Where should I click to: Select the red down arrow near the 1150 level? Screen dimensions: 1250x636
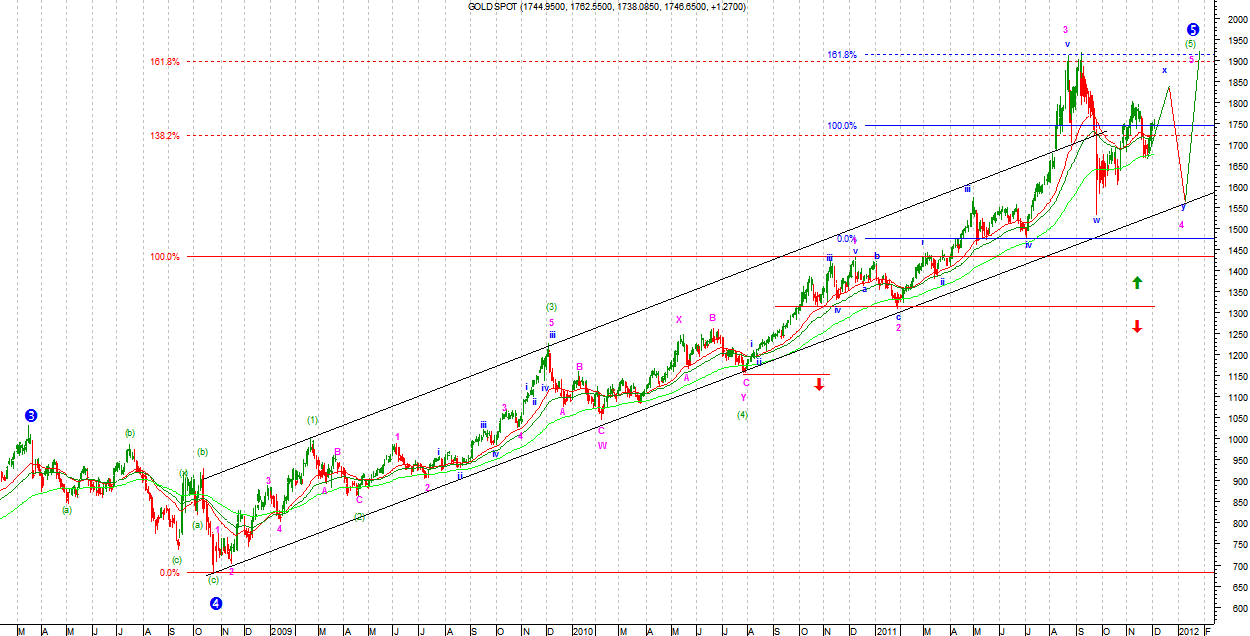820,384
